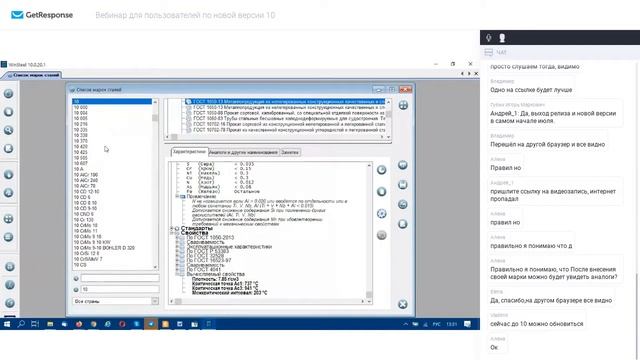Click the steel grade list vertical scrollbar
The width and height of the screenshot is (640, 360).
point(155,184)
